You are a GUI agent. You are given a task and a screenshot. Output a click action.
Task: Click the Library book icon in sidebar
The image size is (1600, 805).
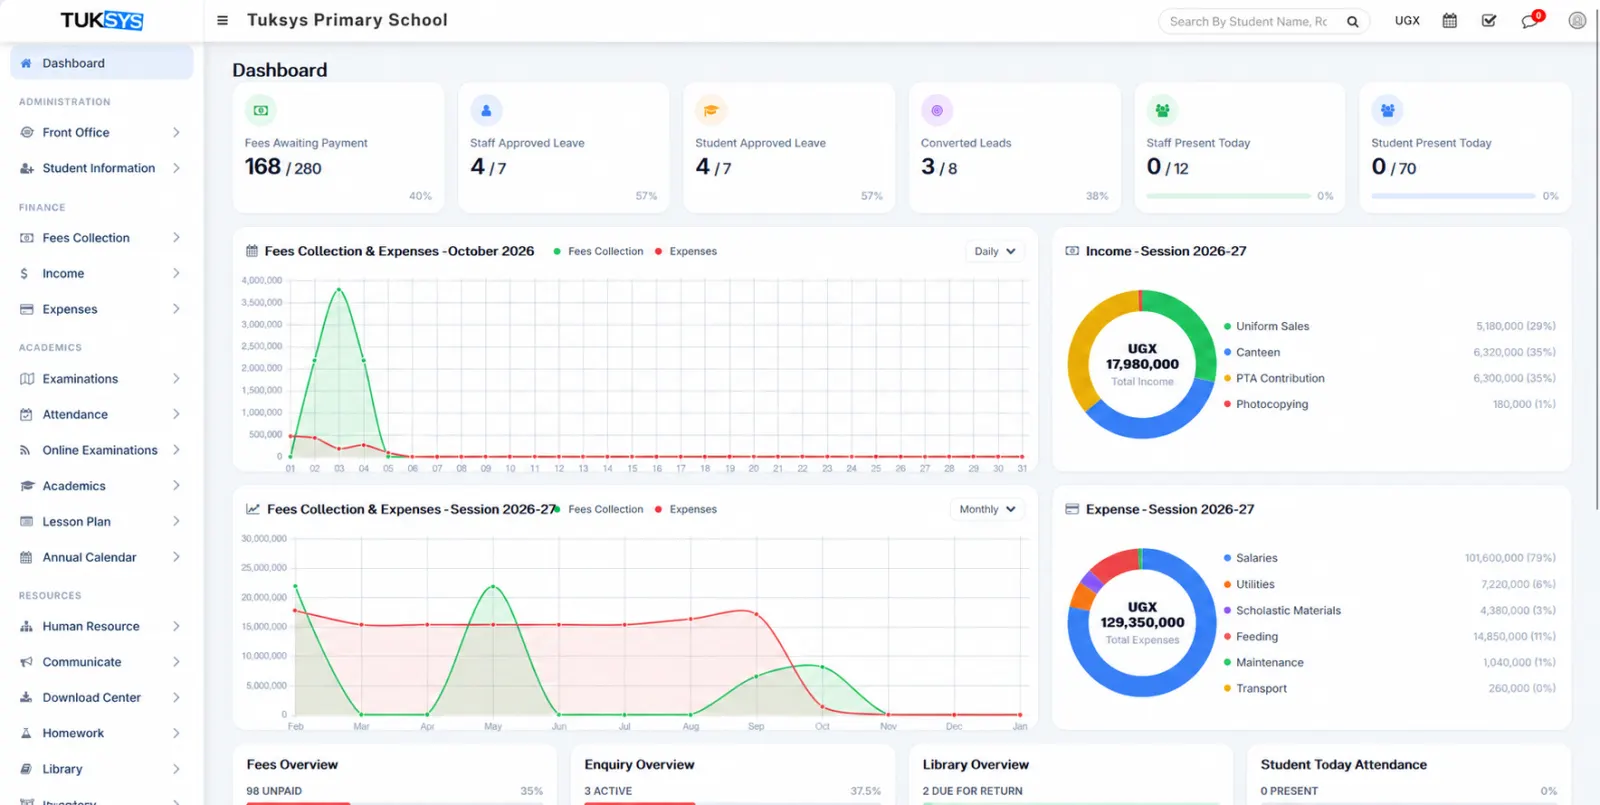pos(26,769)
